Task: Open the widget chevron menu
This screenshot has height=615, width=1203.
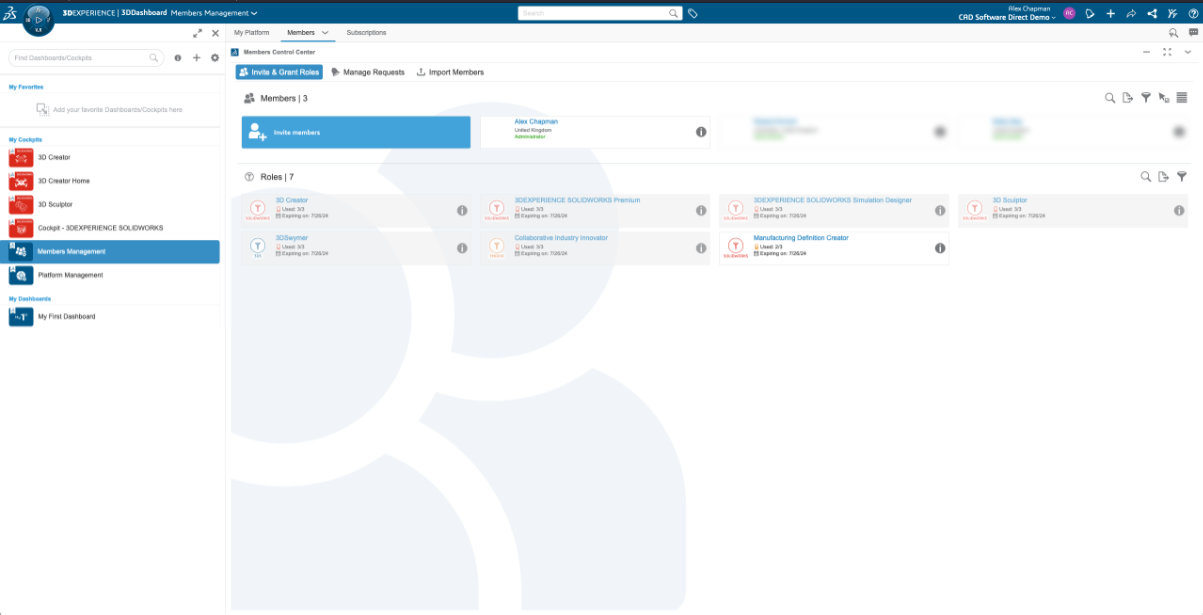Action: click(x=1188, y=52)
